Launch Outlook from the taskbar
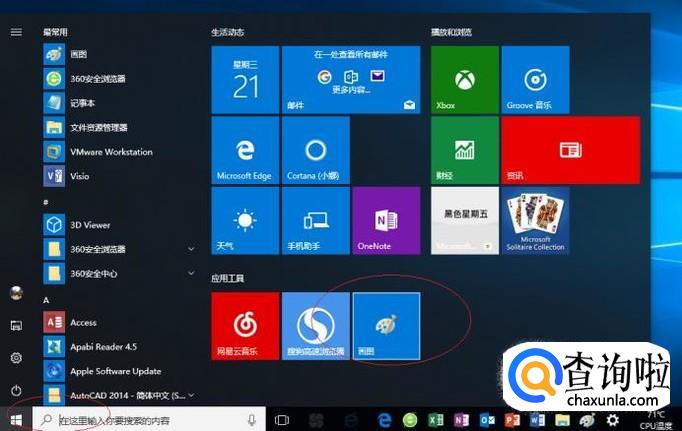The image size is (682, 431). pyautogui.click(x=487, y=420)
